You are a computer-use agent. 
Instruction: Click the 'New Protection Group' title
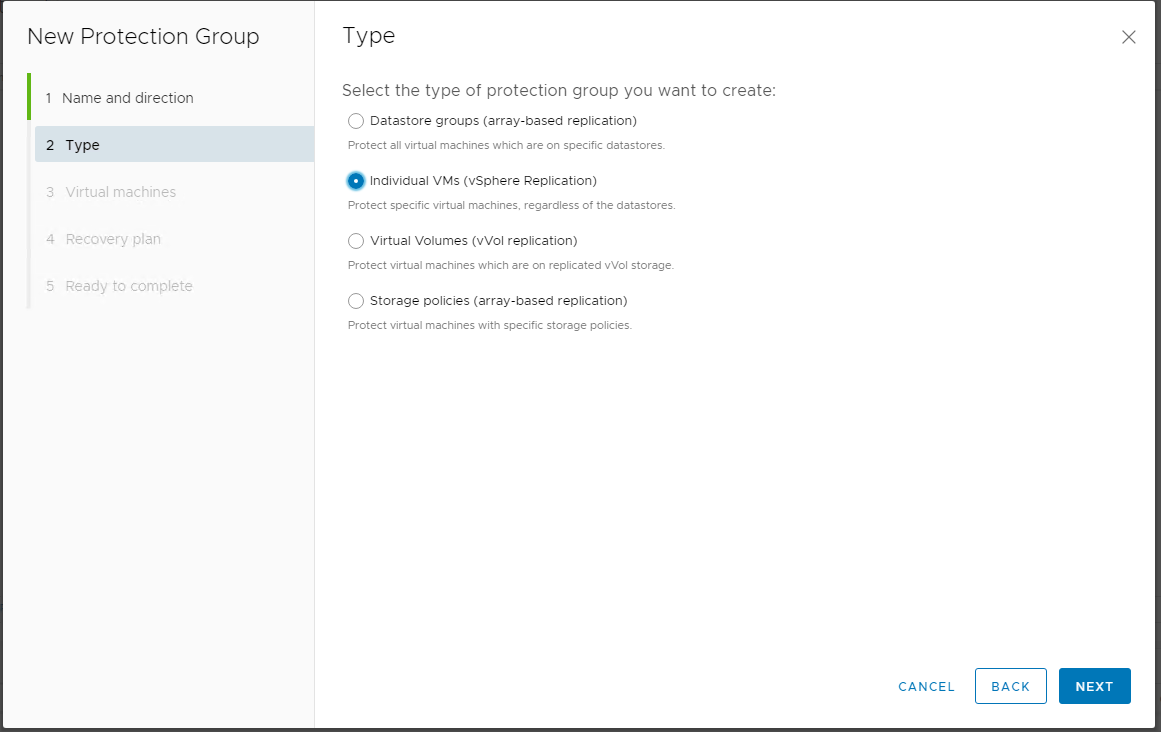pyautogui.click(x=143, y=36)
